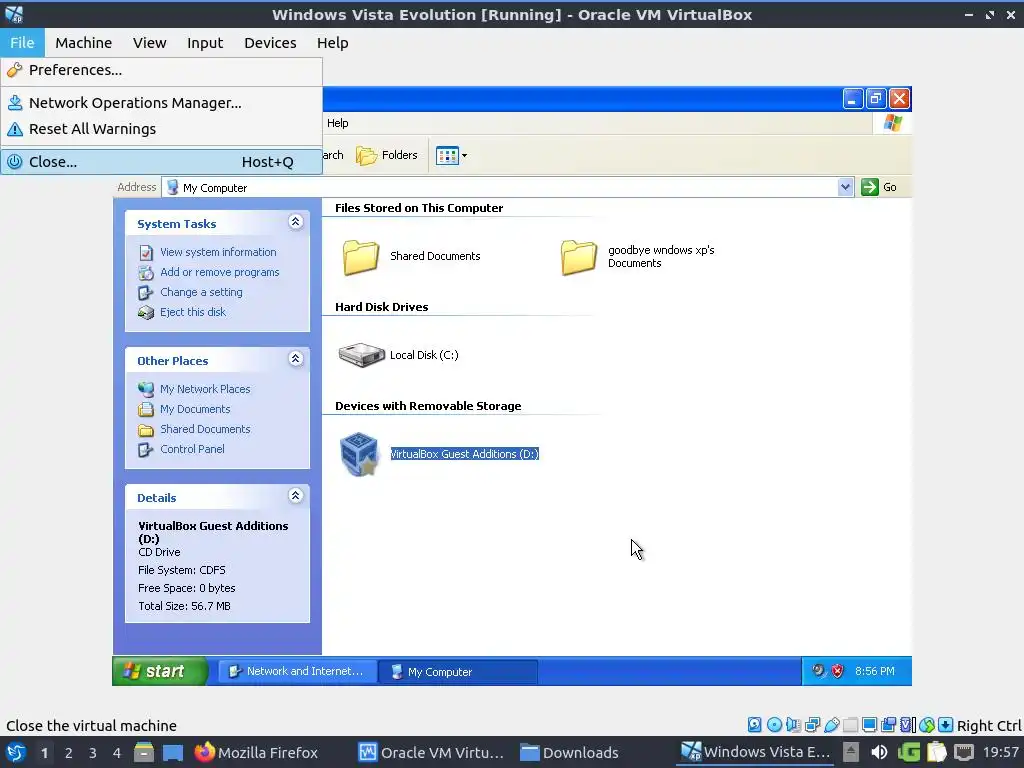Collapse the Details panel

point(295,496)
